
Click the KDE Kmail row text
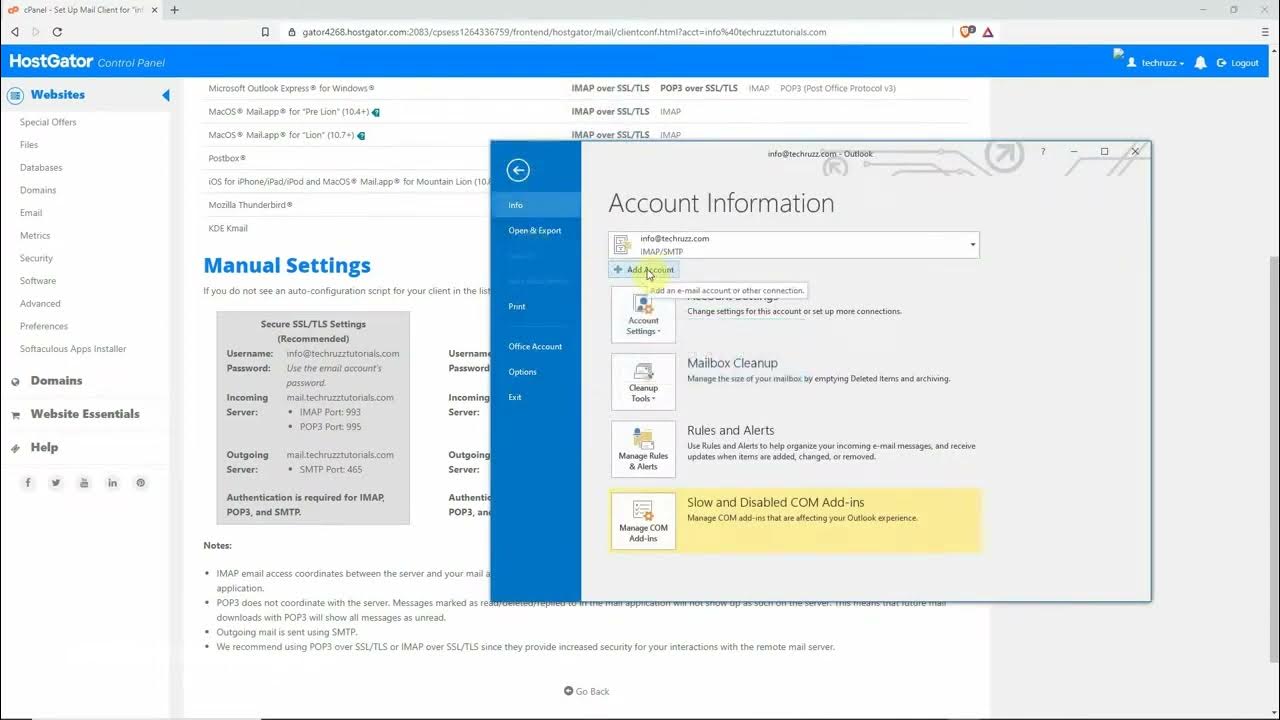coord(228,228)
